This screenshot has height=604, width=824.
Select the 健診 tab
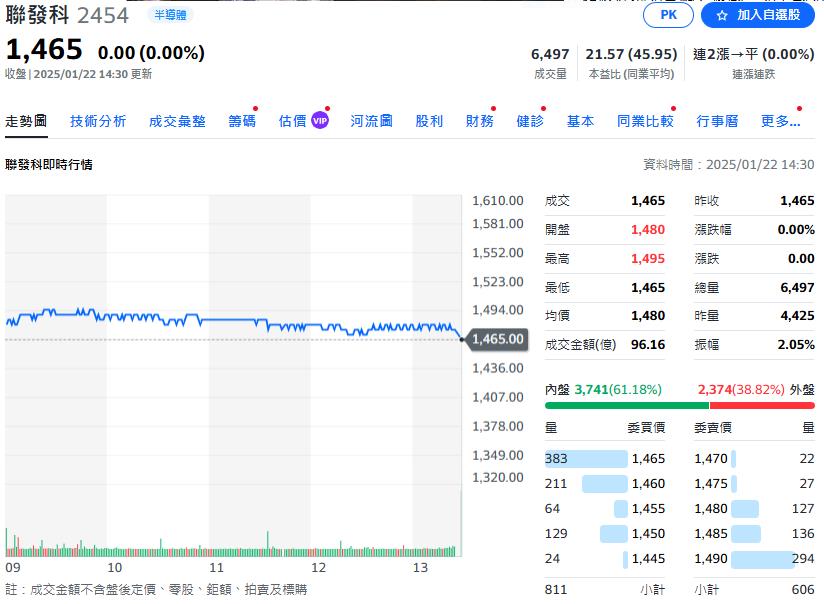(530, 121)
